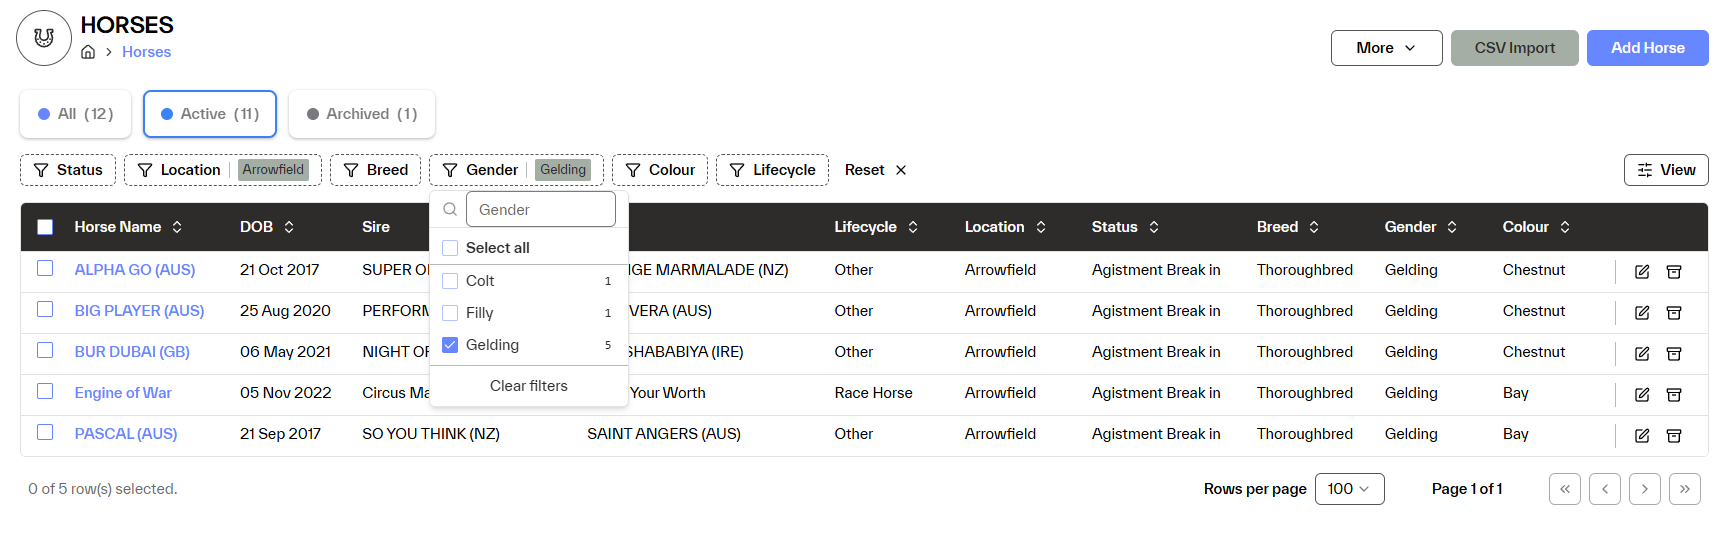The height and width of the screenshot is (533, 1719).
Task: Click the home breadcrumb icon
Action: (88, 52)
